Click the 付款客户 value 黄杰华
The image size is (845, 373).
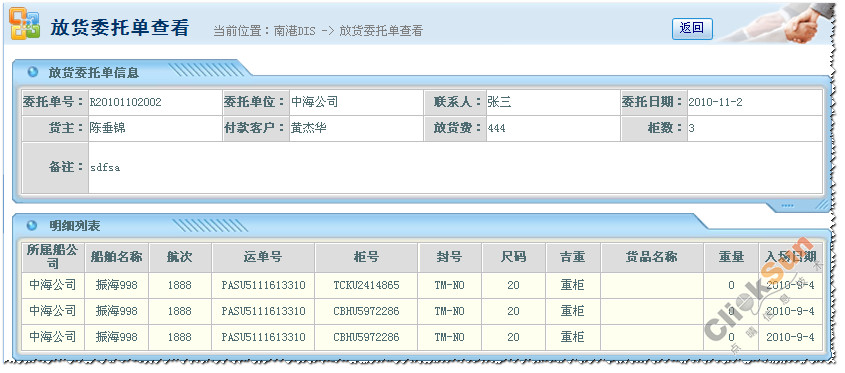[309, 128]
